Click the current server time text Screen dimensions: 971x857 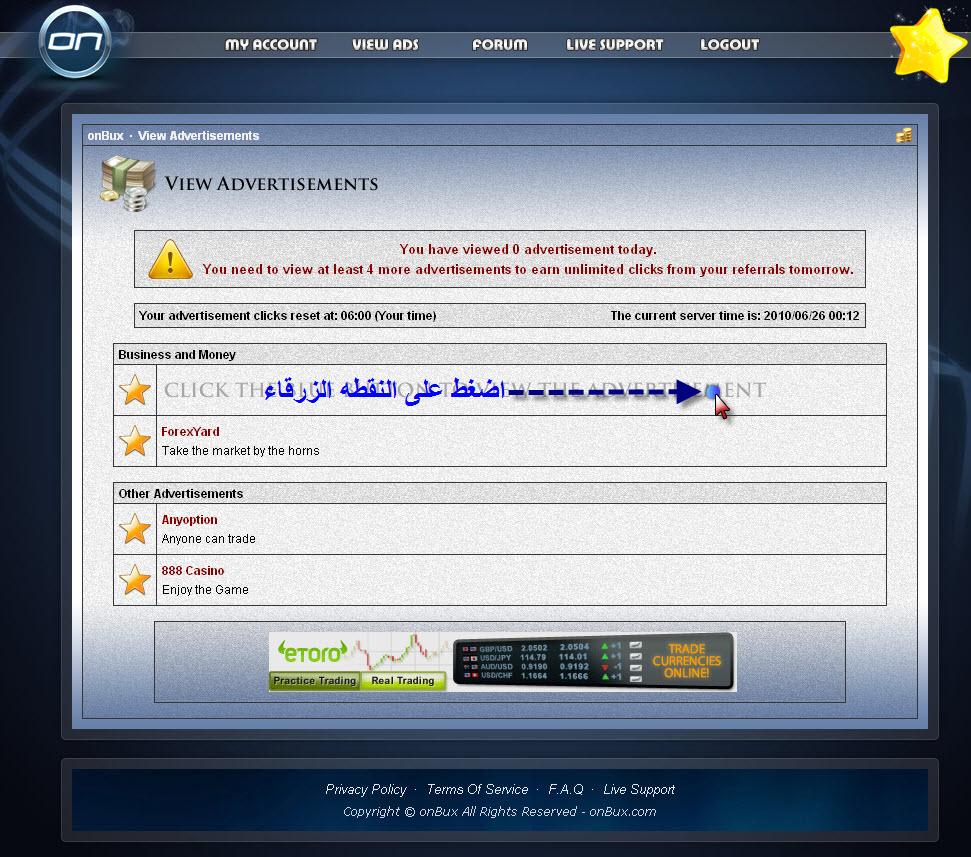pyautogui.click(x=734, y=316)
